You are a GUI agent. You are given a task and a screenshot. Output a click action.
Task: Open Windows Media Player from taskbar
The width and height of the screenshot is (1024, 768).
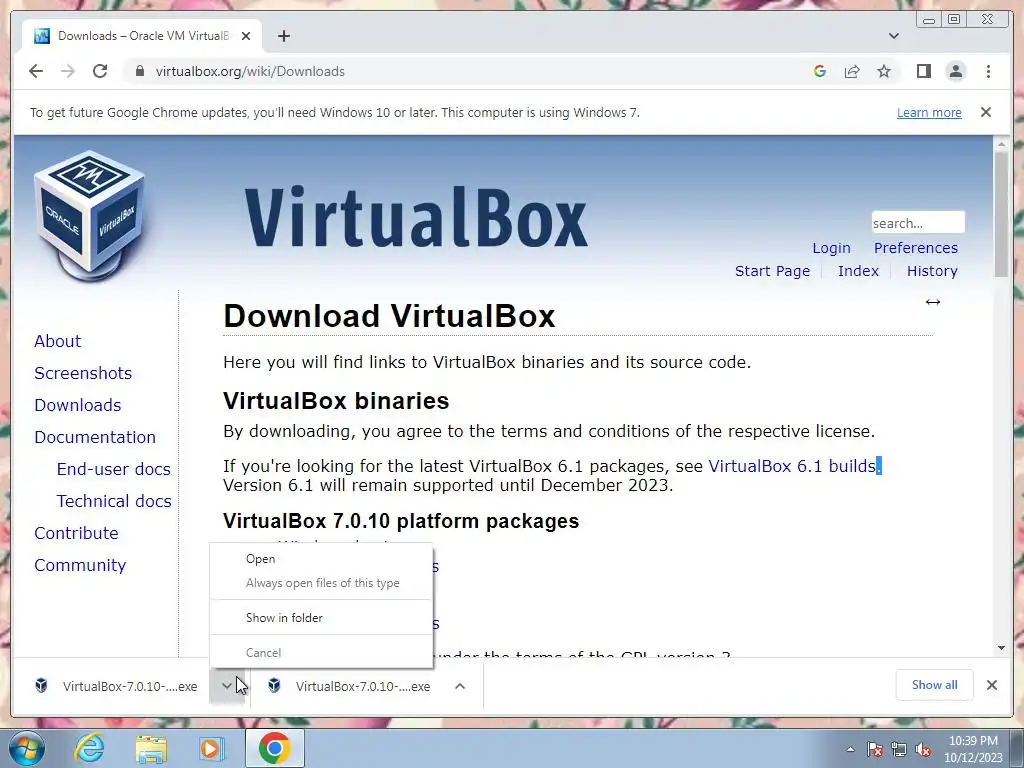[212, 748]
